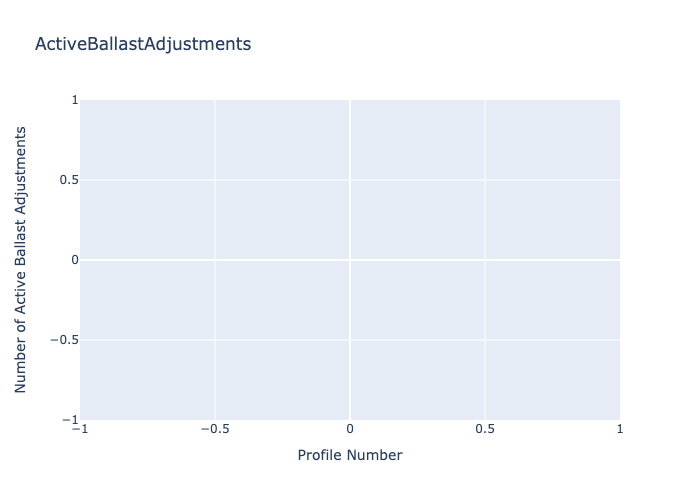The image size is (700, 500).
Task: Click gridline crossing at x −0.5, y 0.5
Action: (215, 180)
